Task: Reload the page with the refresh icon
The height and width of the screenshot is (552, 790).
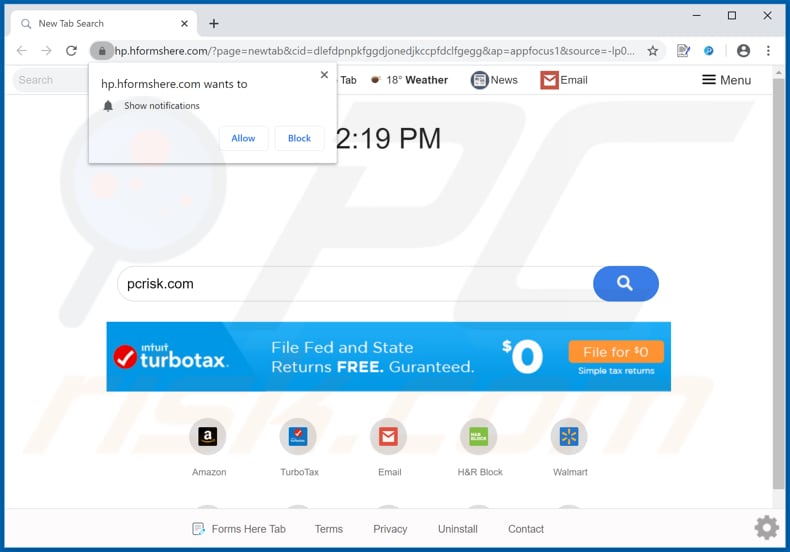Action: pos(72,50)
